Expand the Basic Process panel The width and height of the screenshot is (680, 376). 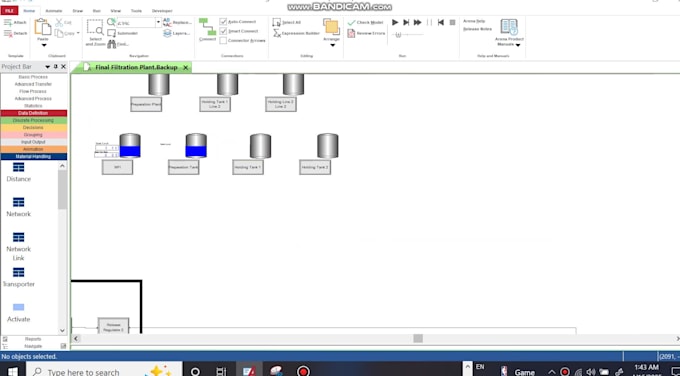coord(33,77)
